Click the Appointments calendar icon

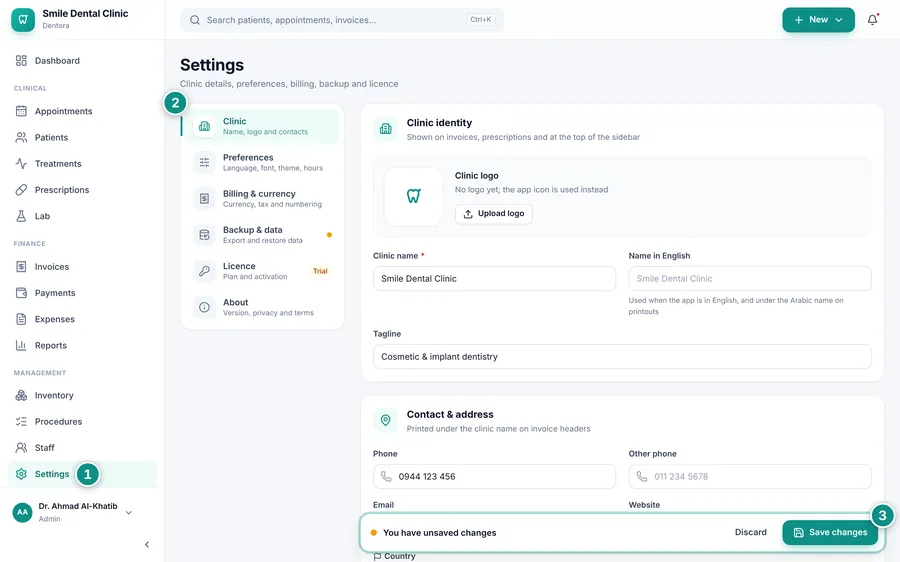[21, 111]
